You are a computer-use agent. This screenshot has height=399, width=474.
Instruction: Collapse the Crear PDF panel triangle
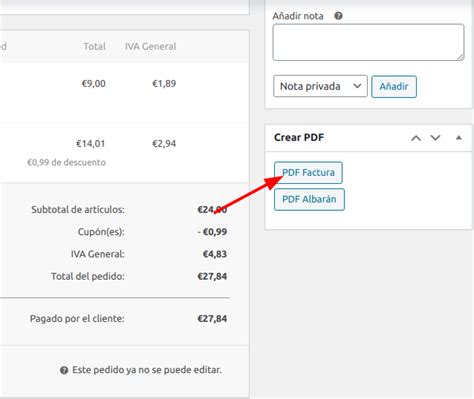click(x=459, y=137)
